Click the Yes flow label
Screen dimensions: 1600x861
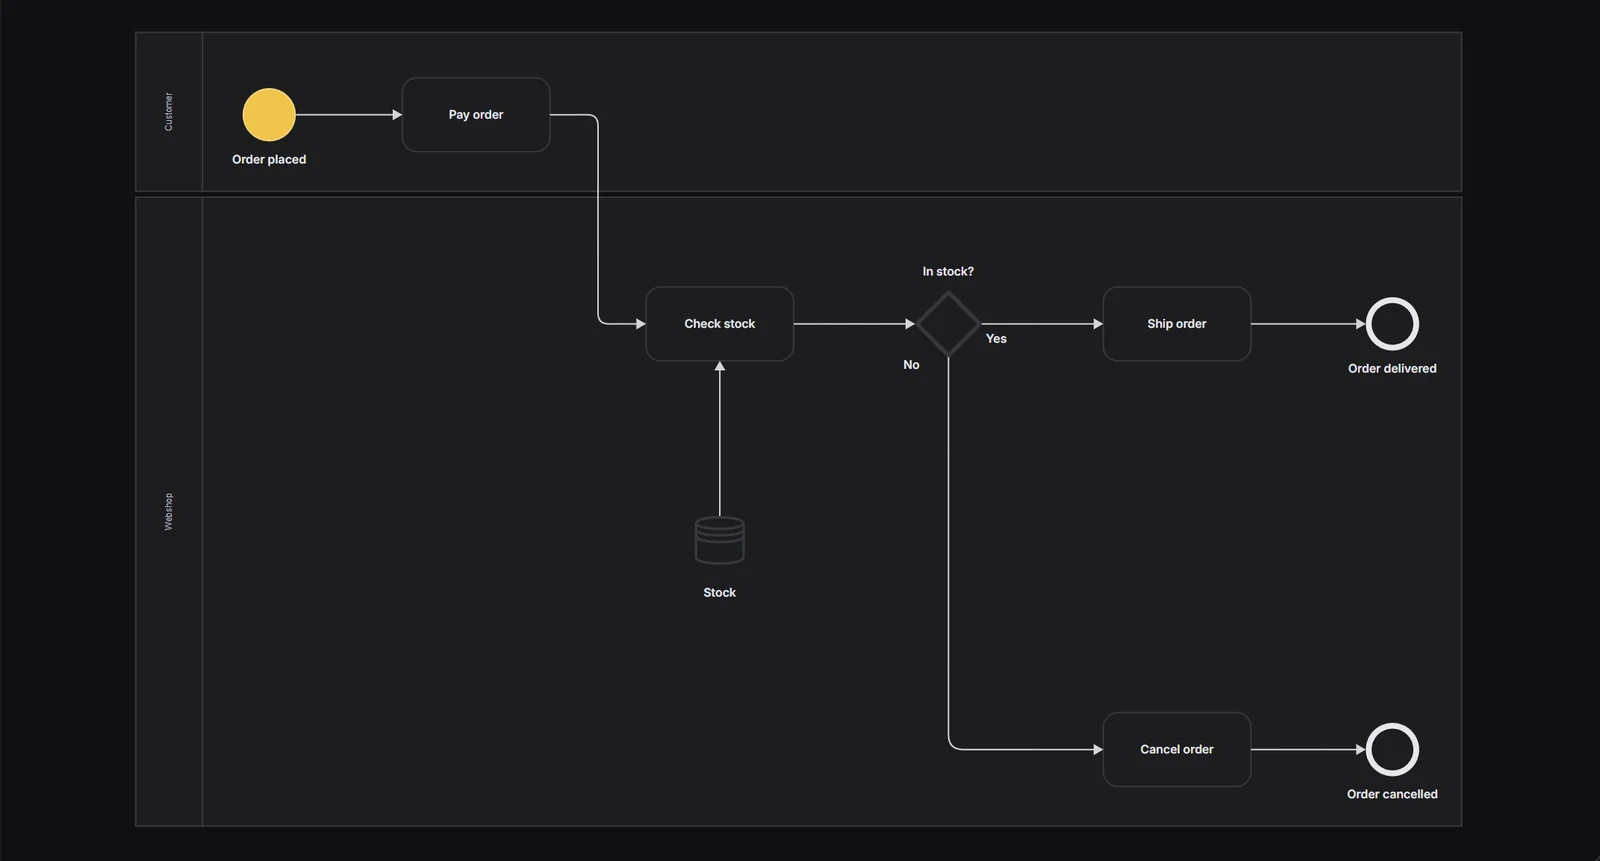point(996,339)
